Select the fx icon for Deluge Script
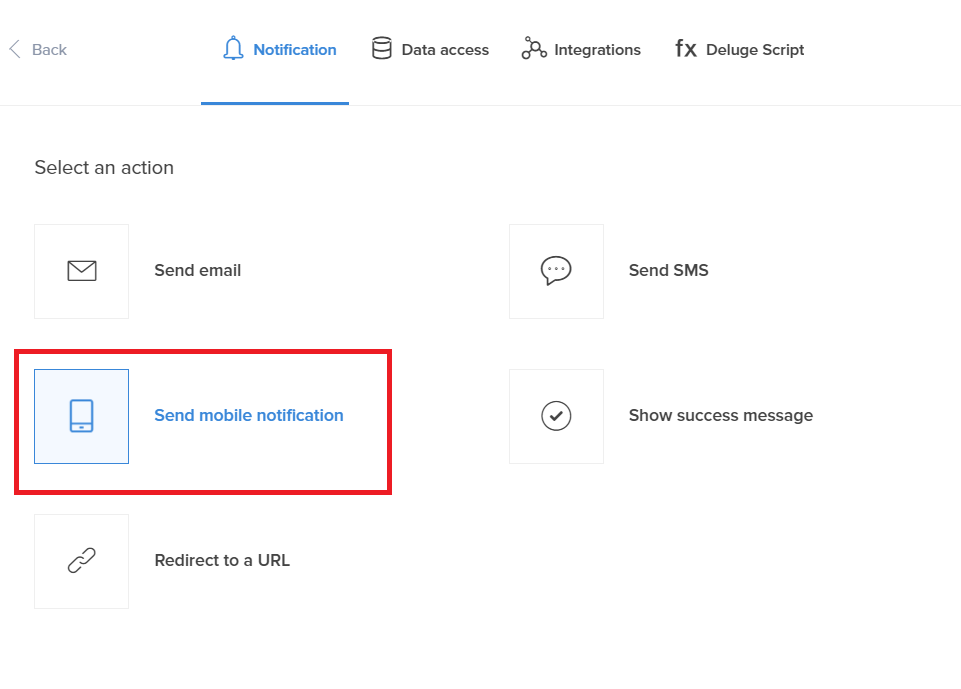This screenshot has height=689, width=961. point(685,48)
